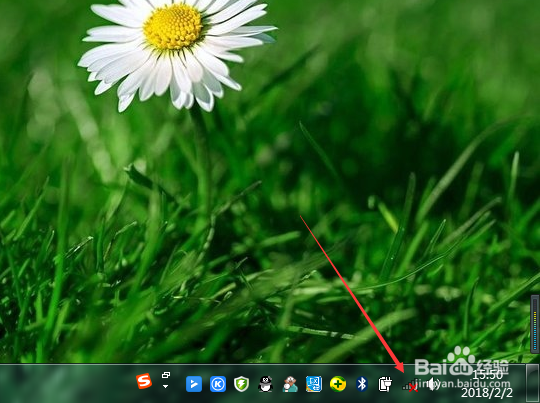Click the date 2018/2/2
Image resolution: width=540 pixels, height=403 pixels.
(x=487, y=393)
